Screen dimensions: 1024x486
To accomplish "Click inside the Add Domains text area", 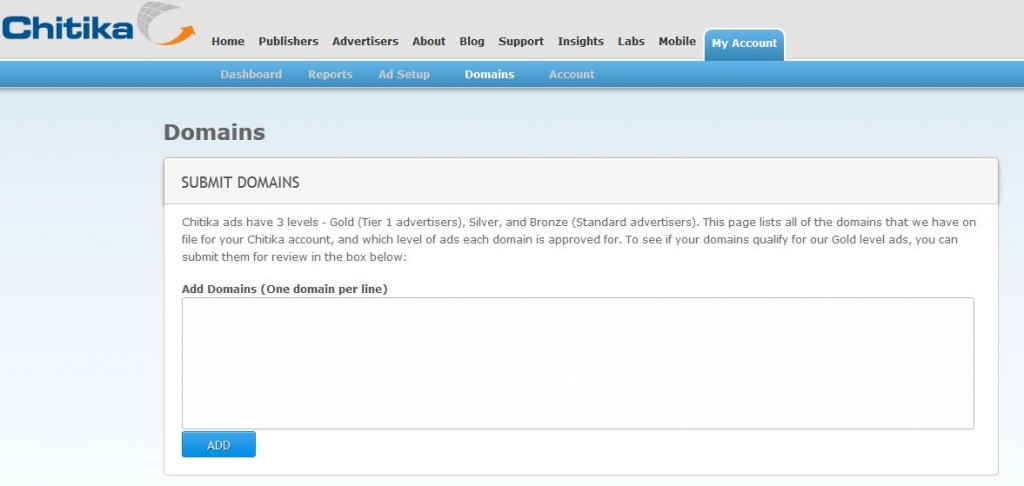I will 577,363.
